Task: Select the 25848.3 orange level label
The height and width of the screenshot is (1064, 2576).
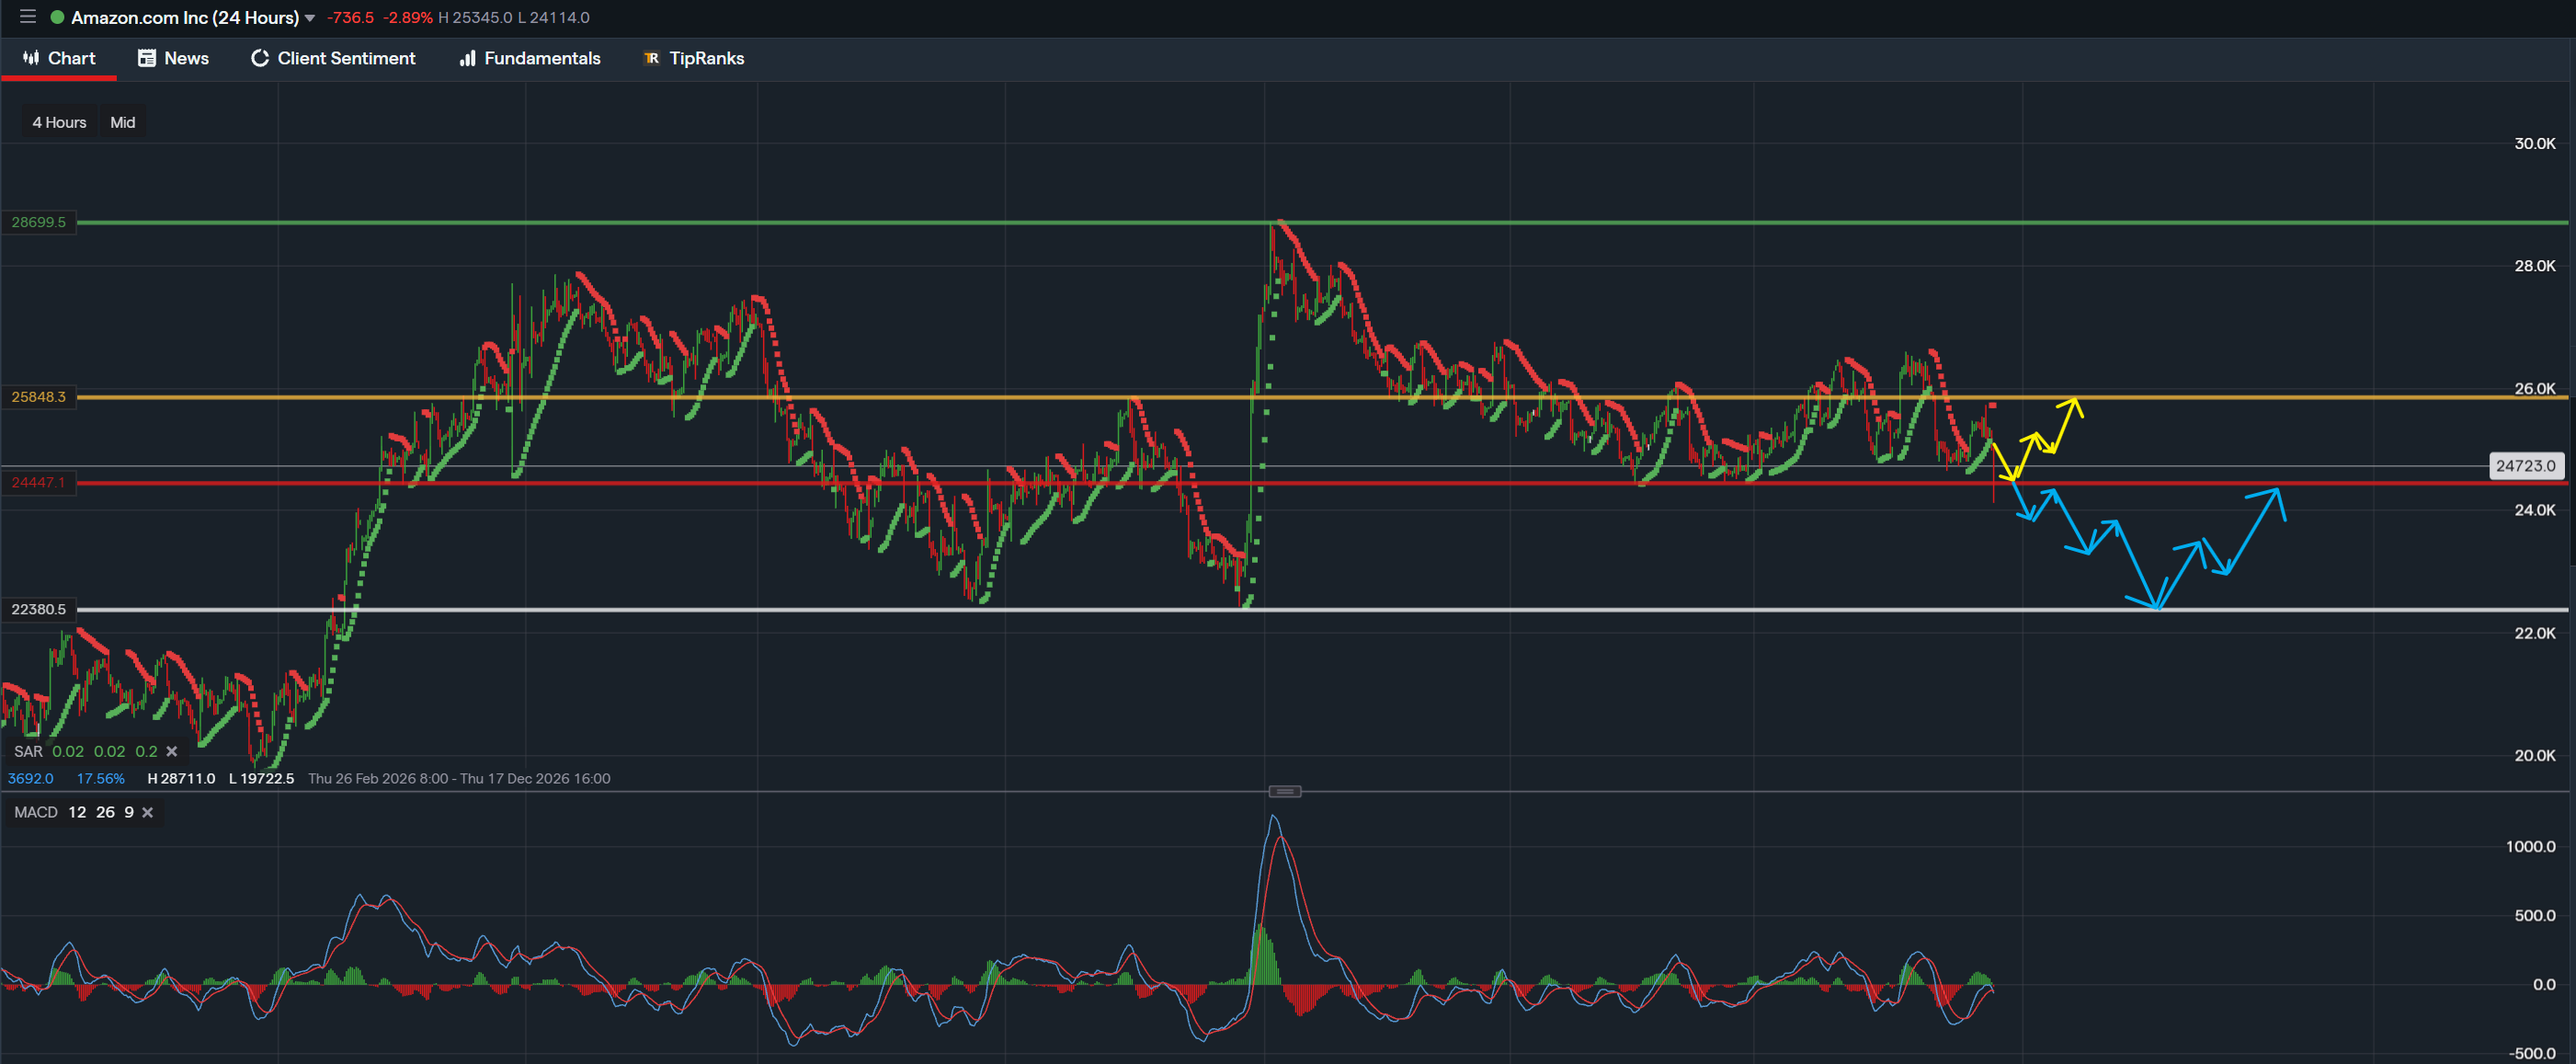Action: click(x=39, y=397)
